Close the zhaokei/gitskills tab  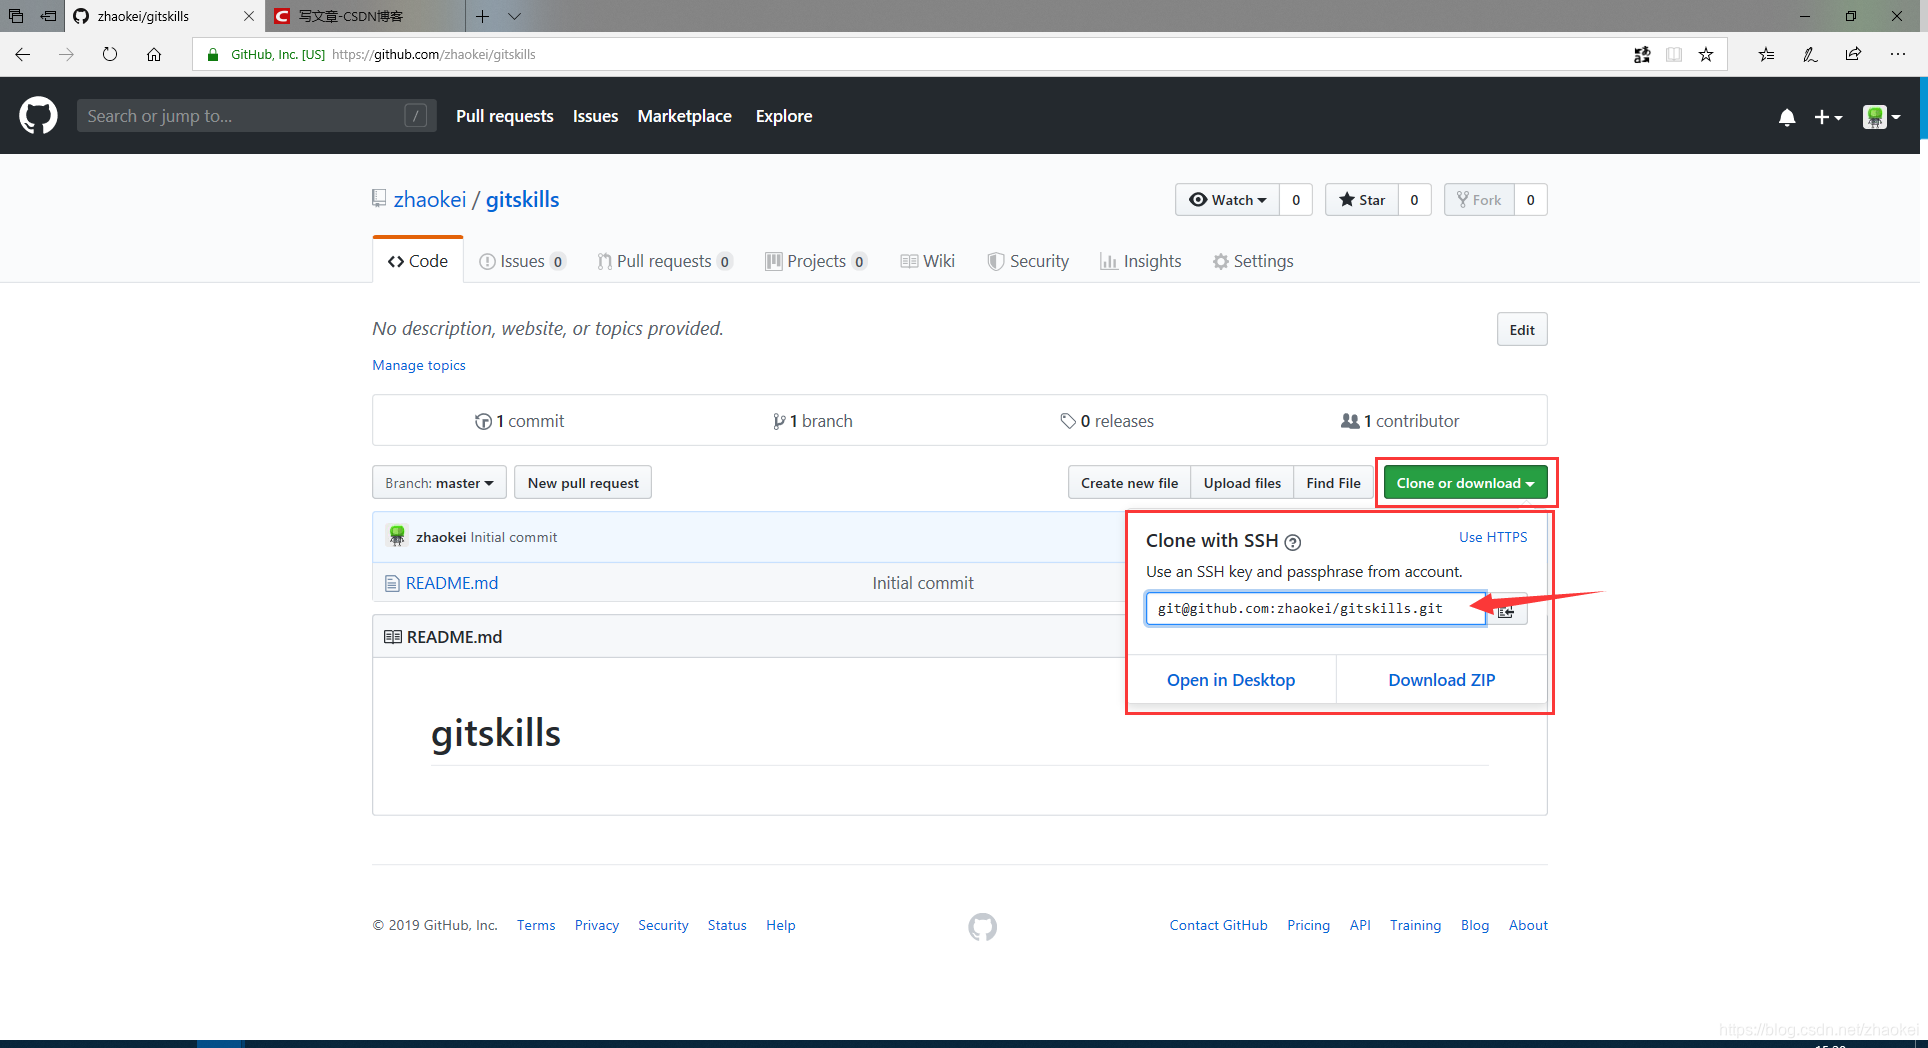click(x=249, y=16)
